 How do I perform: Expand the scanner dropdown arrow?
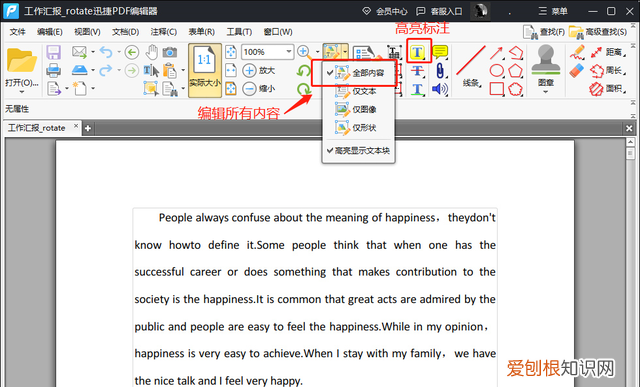(93, 70)
